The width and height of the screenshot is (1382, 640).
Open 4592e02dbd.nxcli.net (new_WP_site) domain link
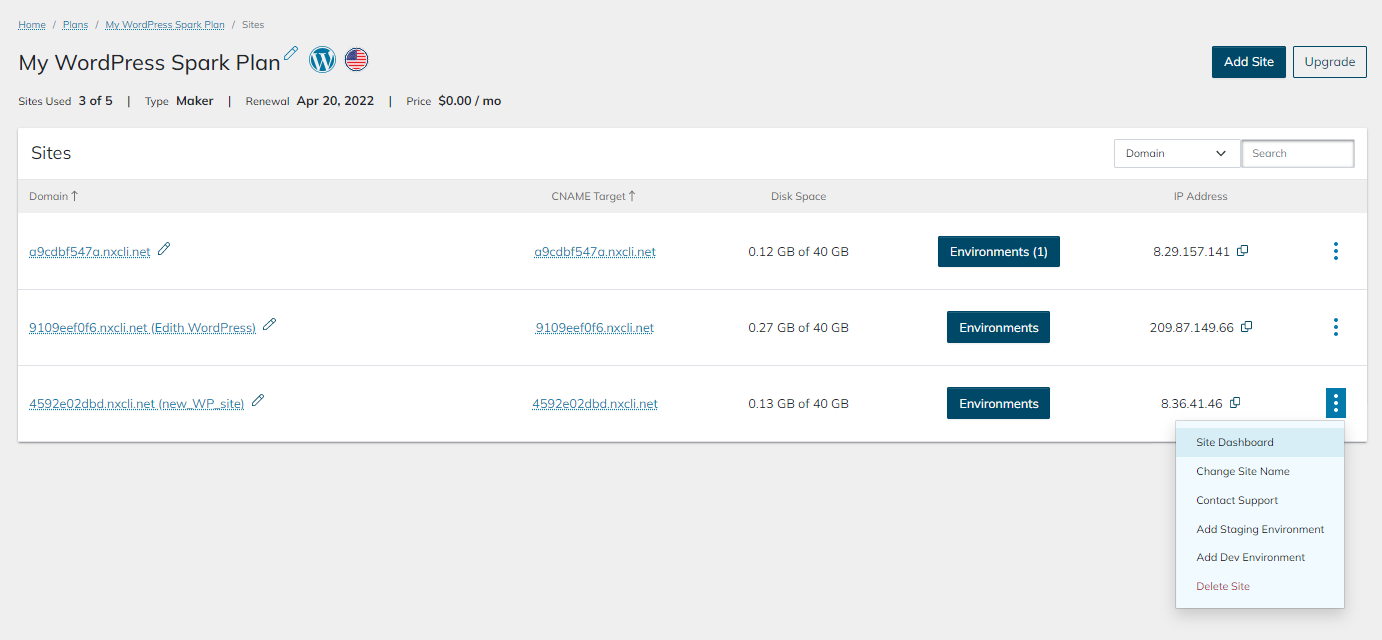coord(137,404)
